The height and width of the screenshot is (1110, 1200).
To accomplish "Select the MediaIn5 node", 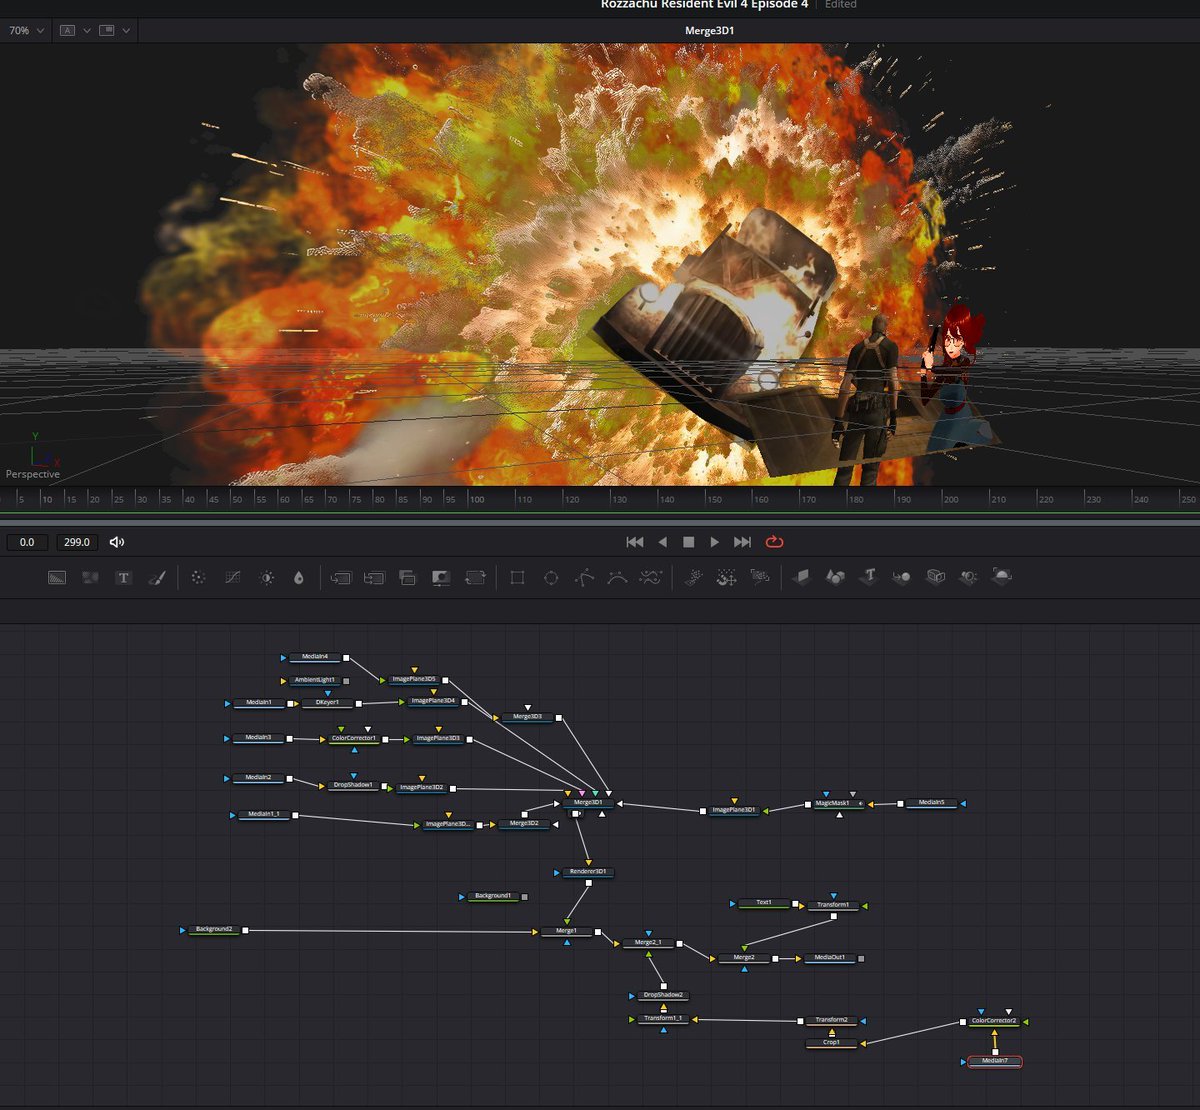I will tap(931, 803).
